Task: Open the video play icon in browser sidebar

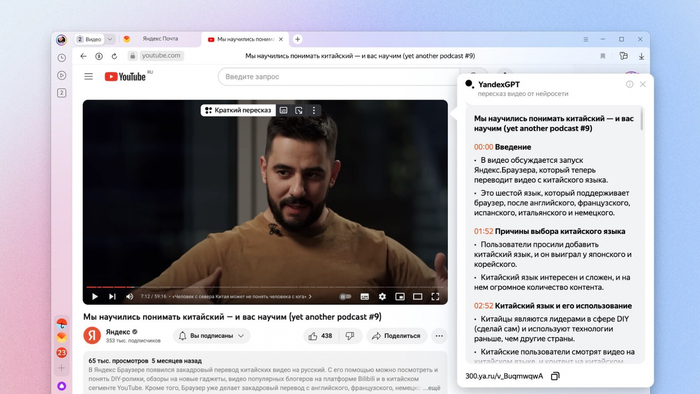Action: click(x=62, y=75)
